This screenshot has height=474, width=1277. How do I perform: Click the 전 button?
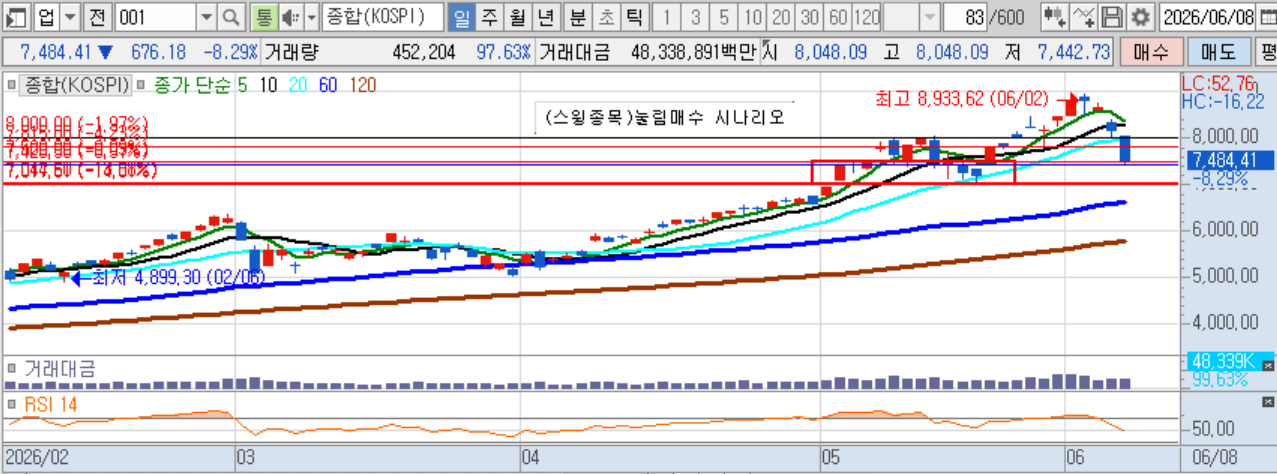tap(96, 17)
